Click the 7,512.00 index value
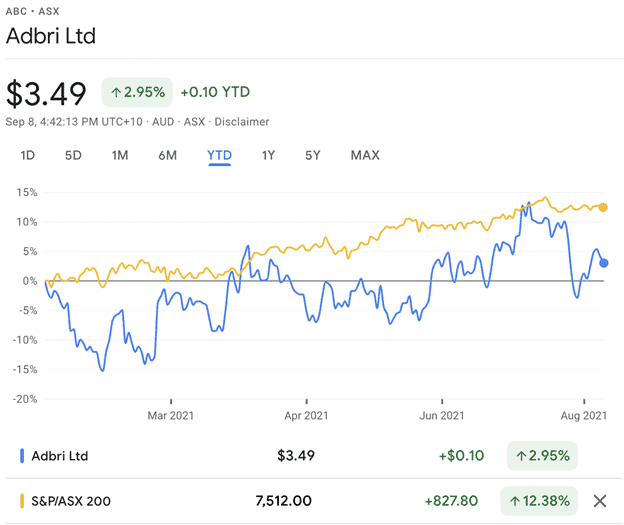The image size is (624, 525). click(283, 501)
